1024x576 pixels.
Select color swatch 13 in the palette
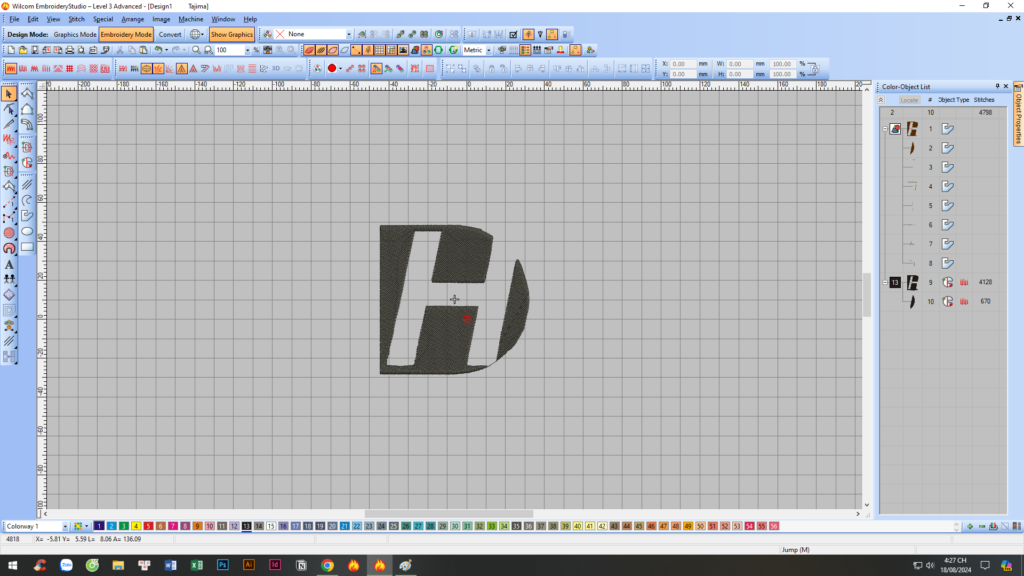pyautogui.click(x=246, y=526)
